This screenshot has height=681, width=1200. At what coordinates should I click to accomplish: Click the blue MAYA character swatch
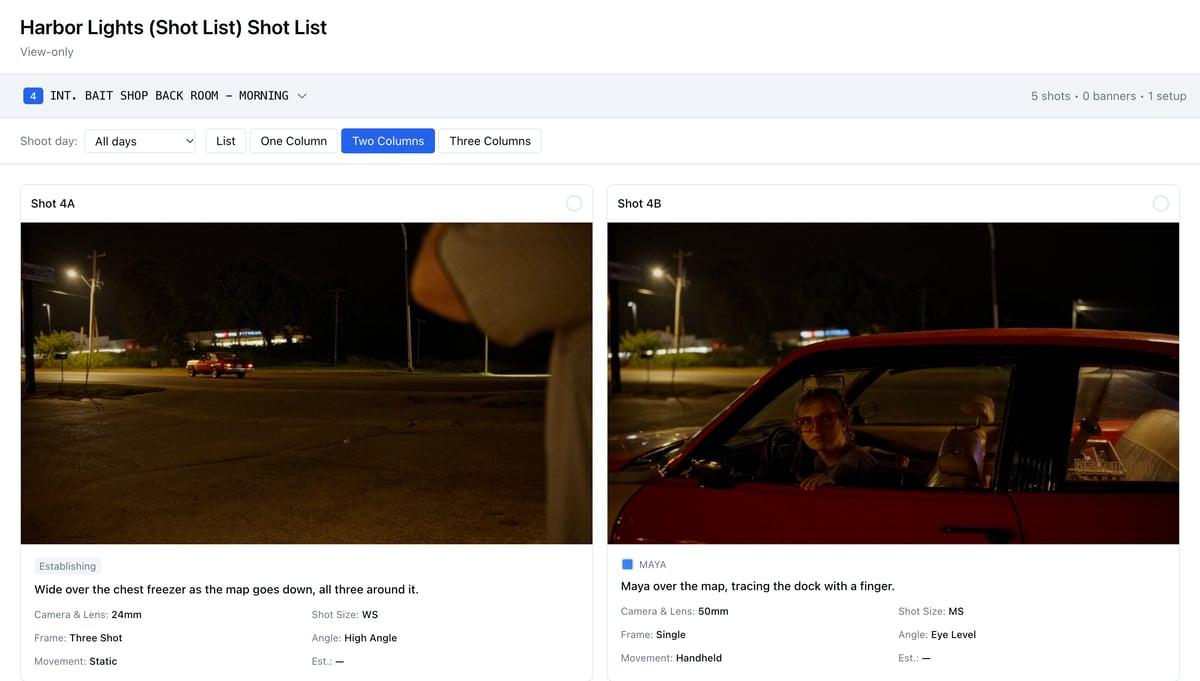pyautogui.click(x=627, y=565)
